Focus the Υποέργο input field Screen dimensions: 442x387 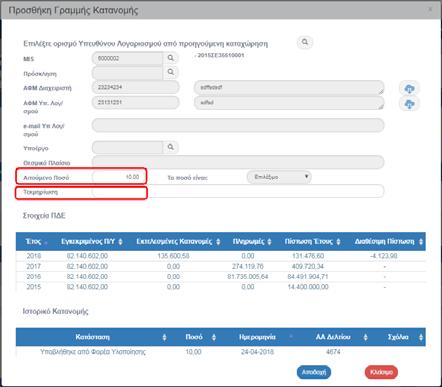tap(127, 147)
